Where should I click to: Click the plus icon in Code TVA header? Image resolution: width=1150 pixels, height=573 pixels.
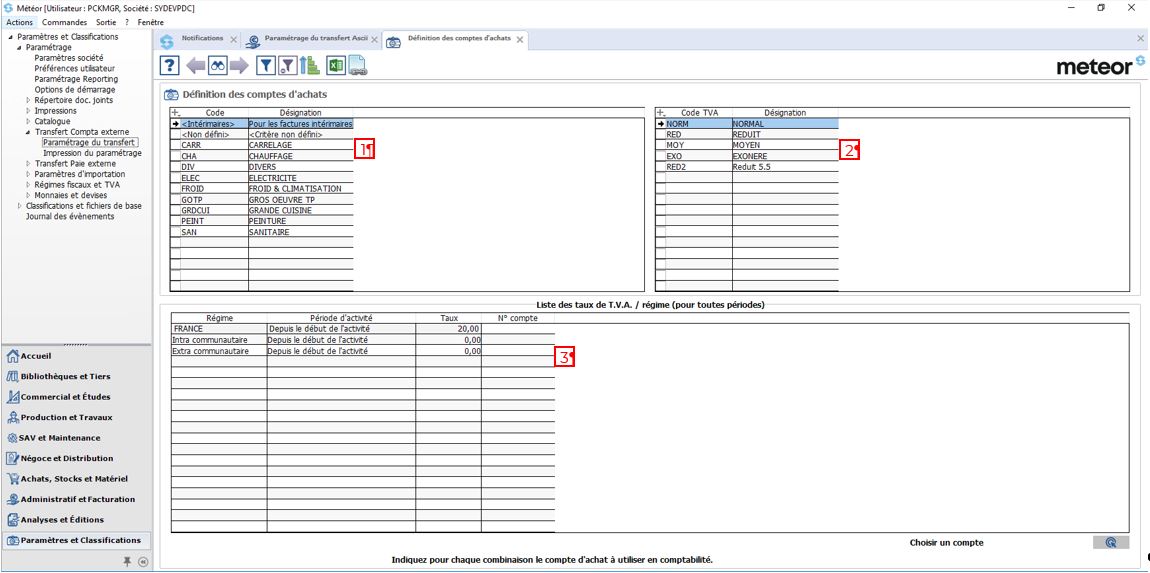[660, 113]
